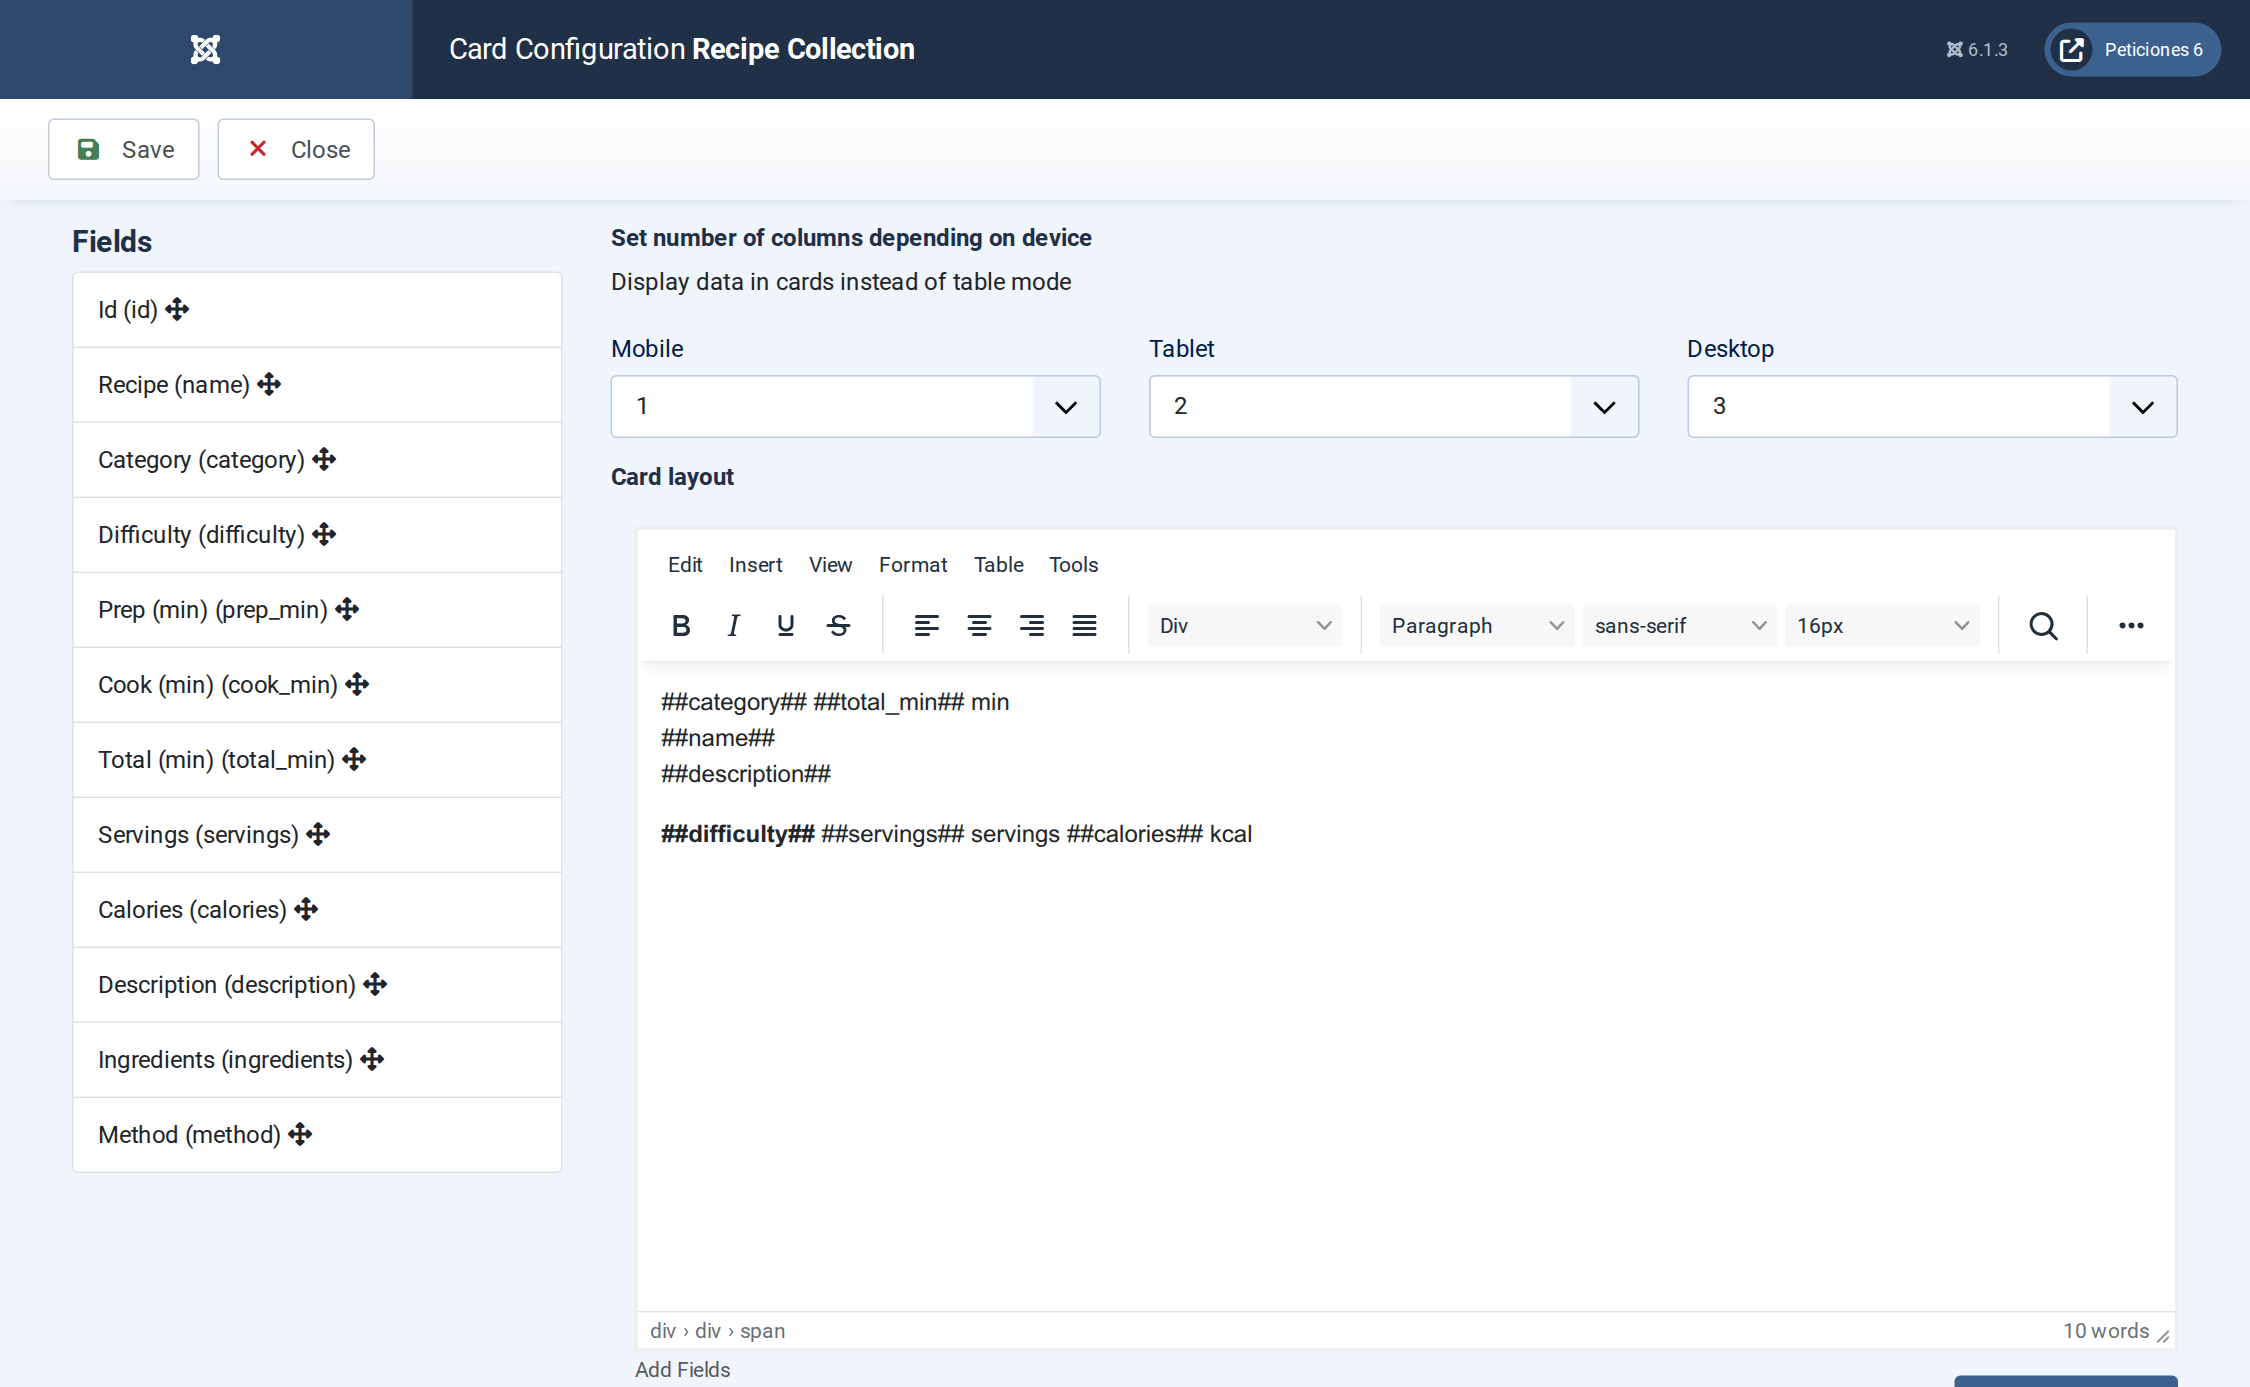Image resolution: width=2250 pixels, height=1387 pixels.
Task: Click the 10 words counter
Action: click(x=2106, y=1331)
